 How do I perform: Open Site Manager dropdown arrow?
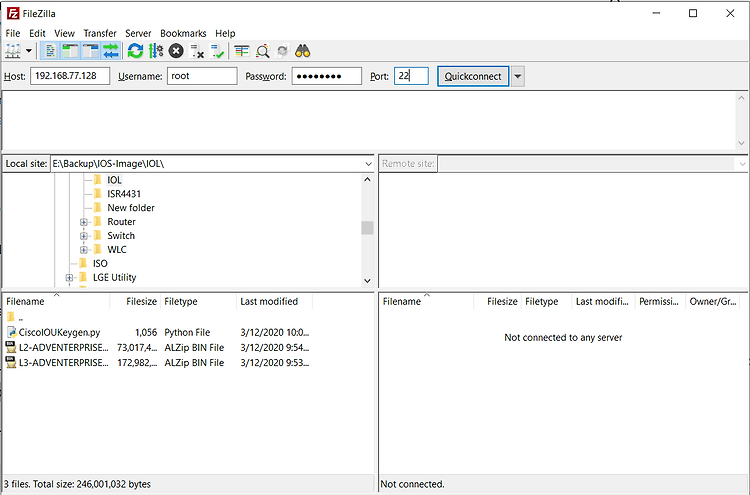click(29, 51)
